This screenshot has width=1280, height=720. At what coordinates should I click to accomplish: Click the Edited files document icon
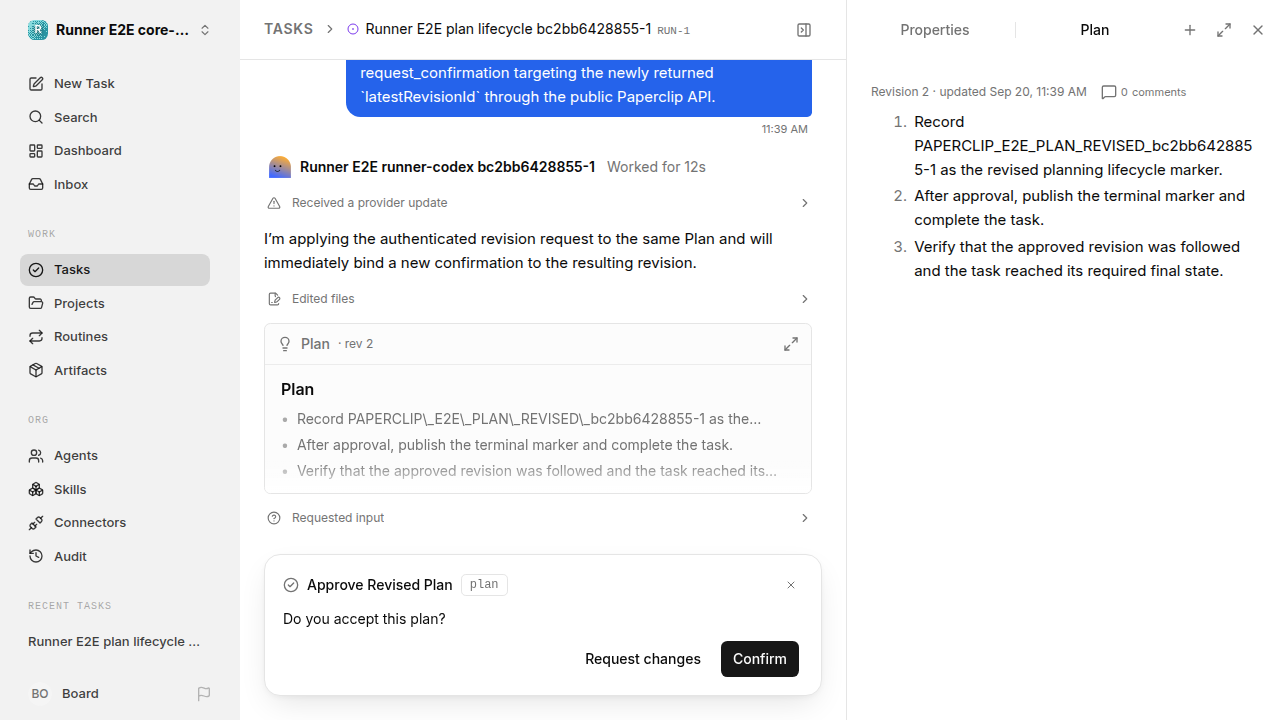(x=274, y=299)
